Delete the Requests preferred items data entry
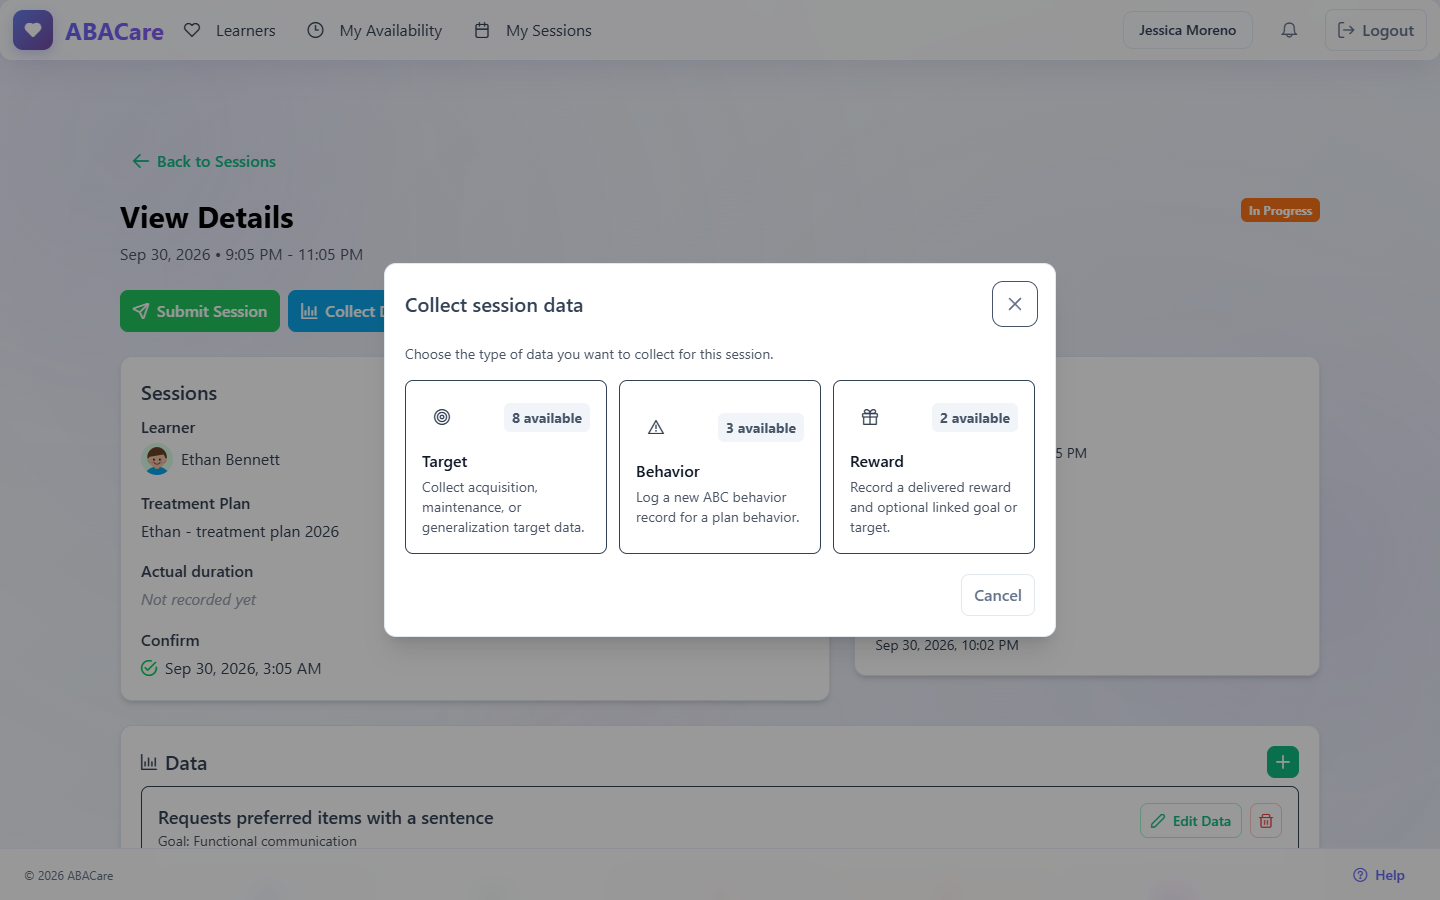Screen dimensions: 1440x900 pyautogui.click(x=1266, y=821)
